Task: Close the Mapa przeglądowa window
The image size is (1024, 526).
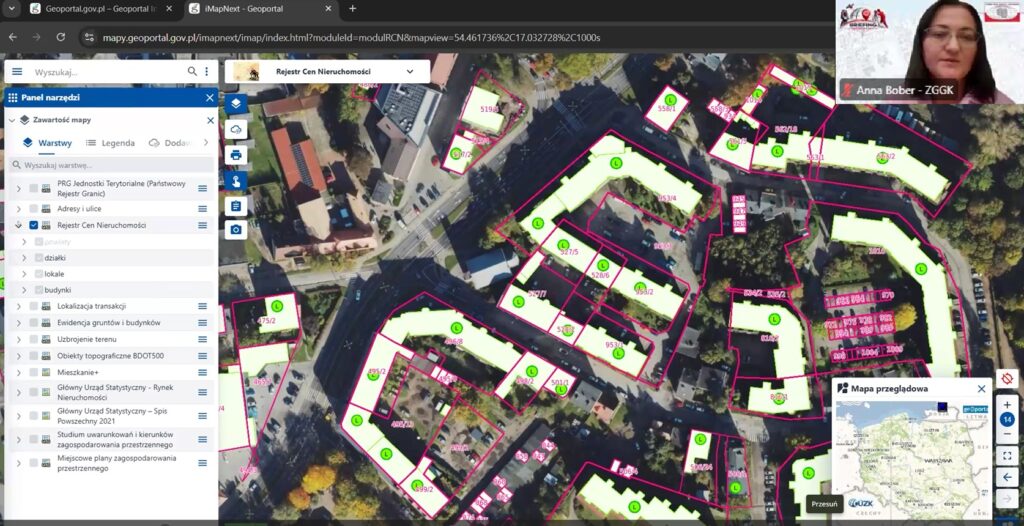Action: click(x=981, y=388)
